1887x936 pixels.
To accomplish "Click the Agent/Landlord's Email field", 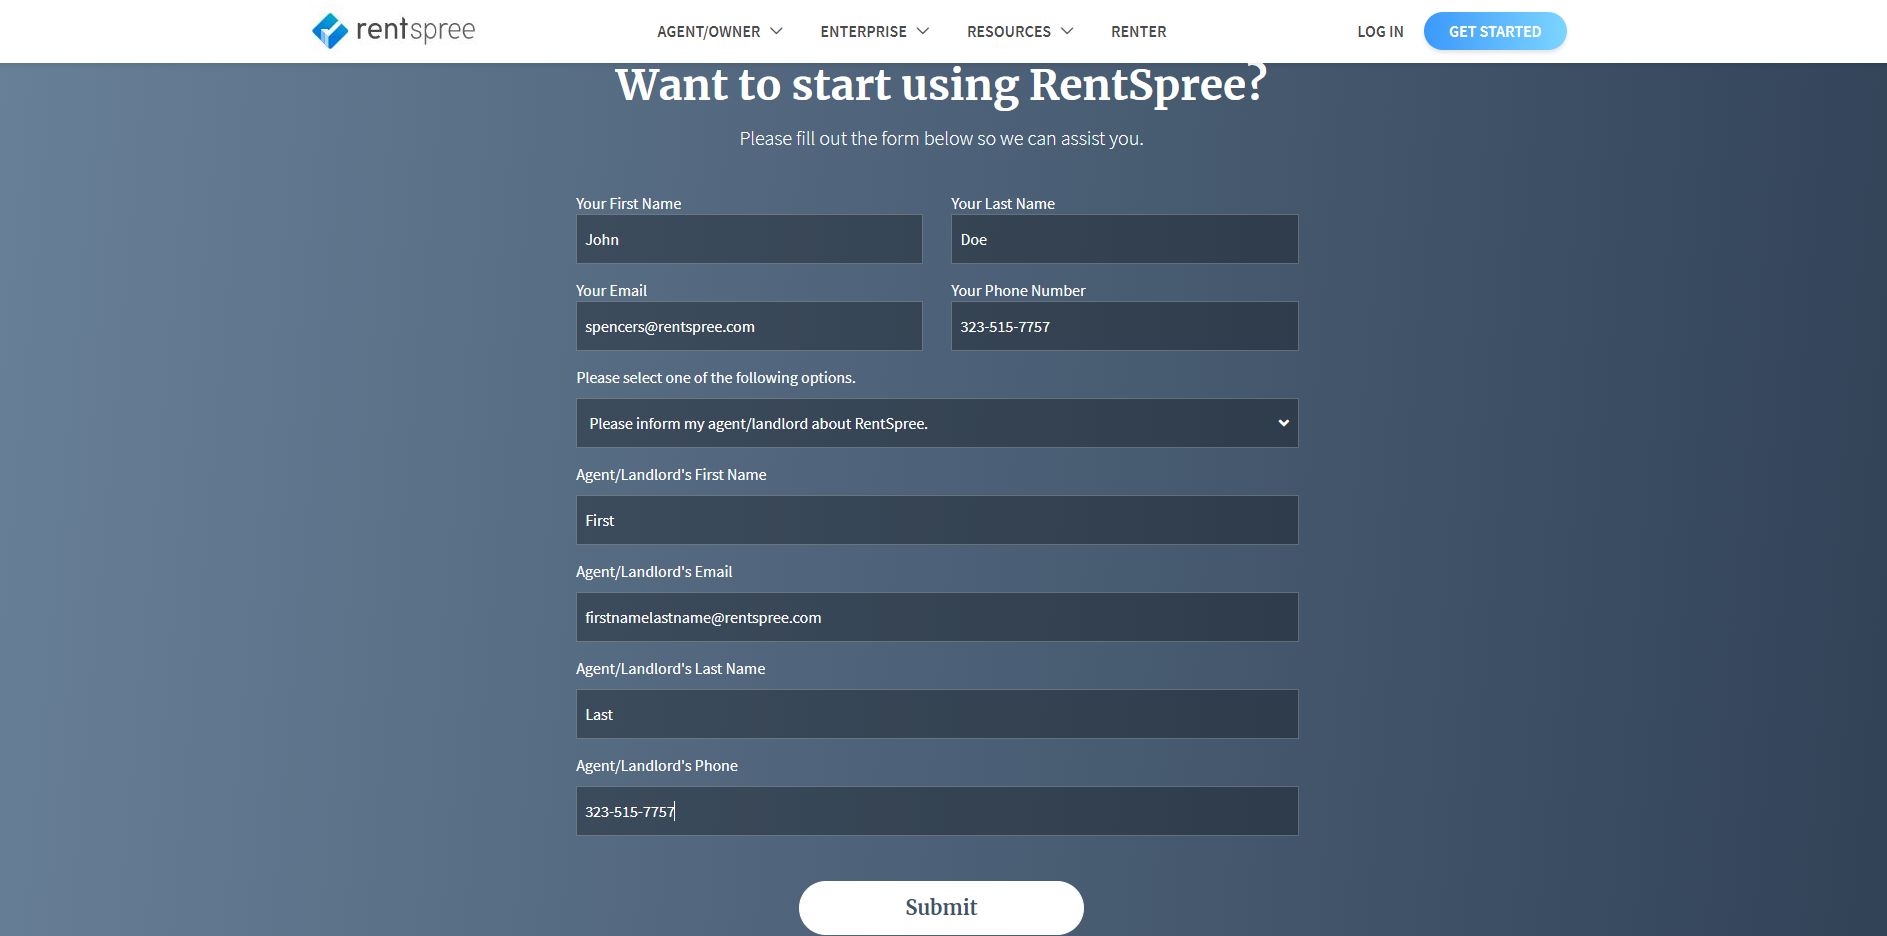I will coord(937,617).
